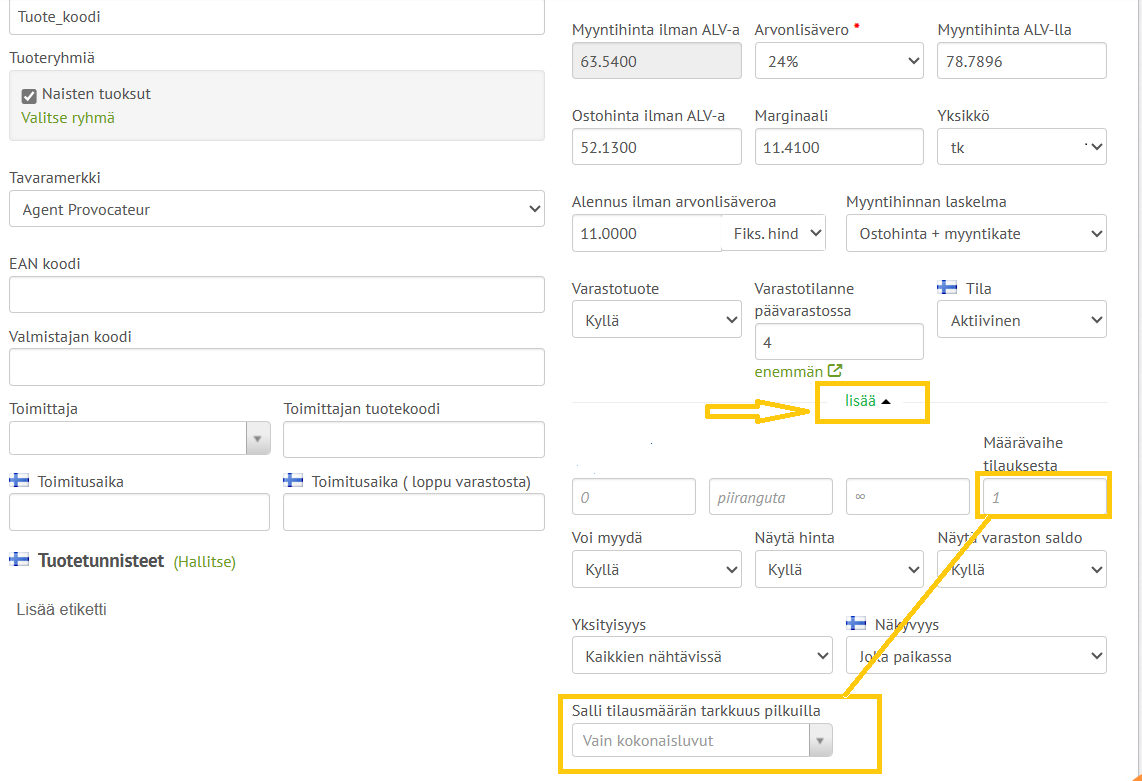Click the Määrävaihe tilauksesta field
1142x781 pixels.
(1044, 497)
